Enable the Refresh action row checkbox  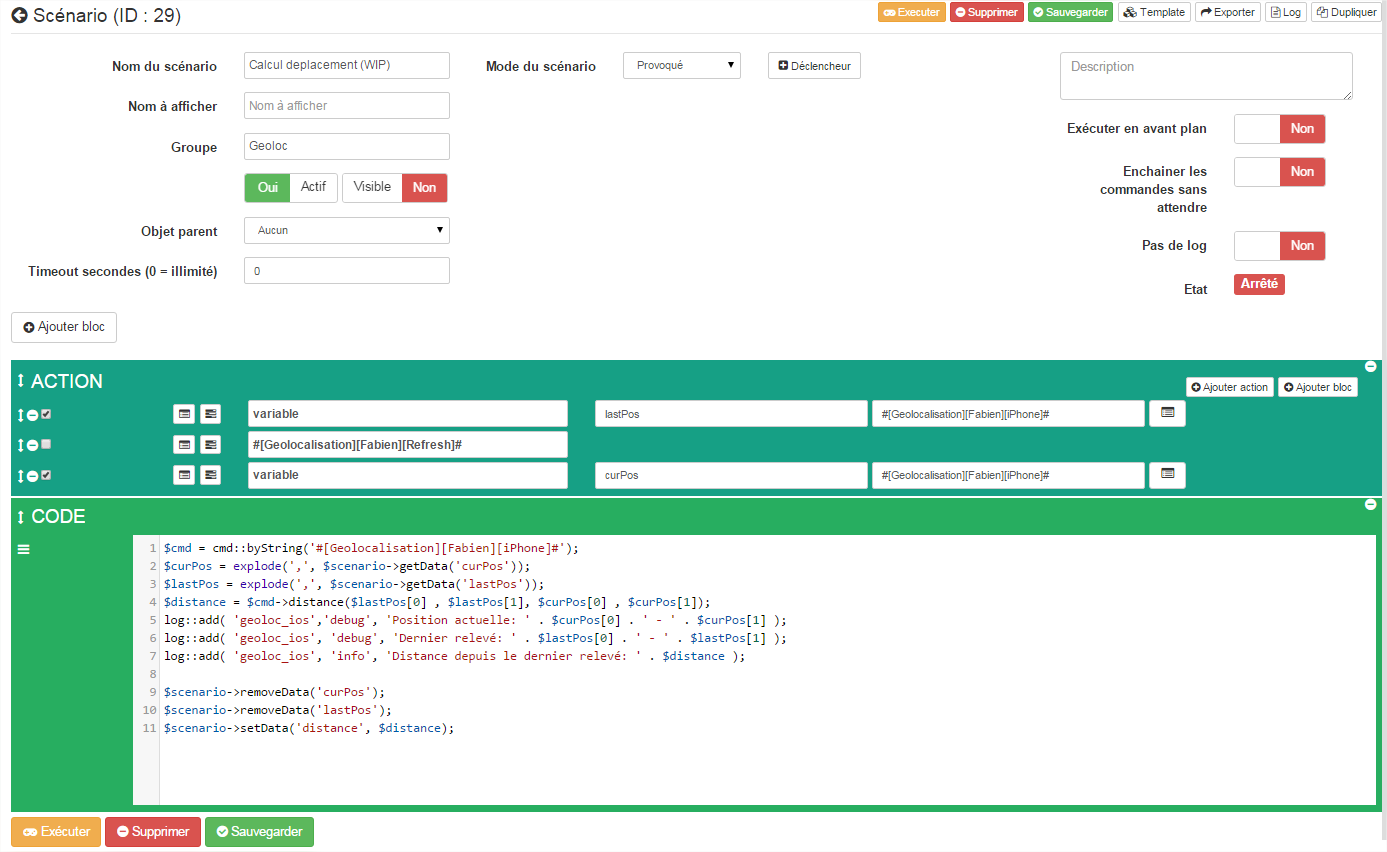pyautogui.click(x=46, y=445)
